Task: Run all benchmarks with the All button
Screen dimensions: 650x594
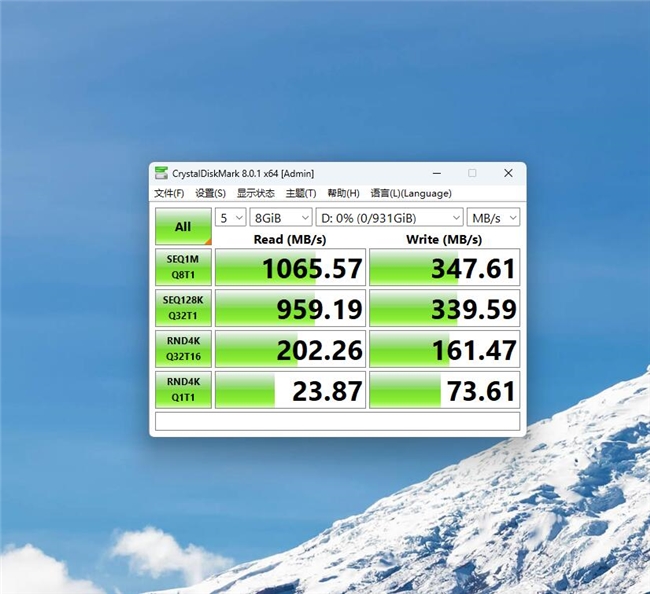Action: (x=183, y=227)
